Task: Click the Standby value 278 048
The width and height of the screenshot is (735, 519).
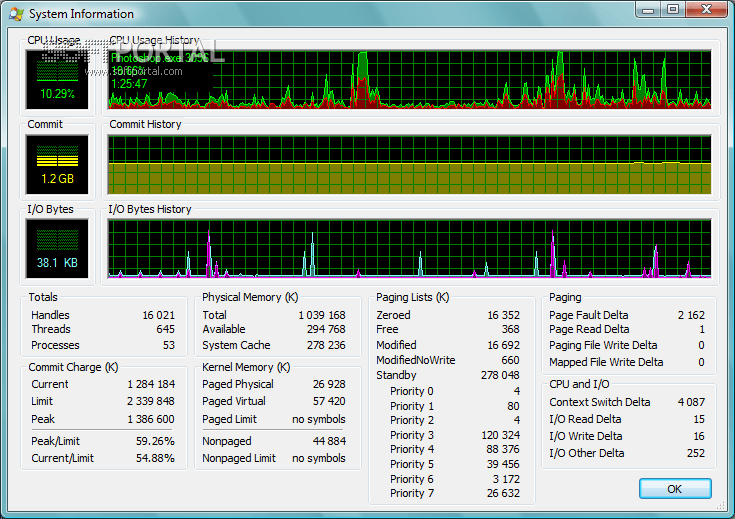Action: tap(500, 375)
